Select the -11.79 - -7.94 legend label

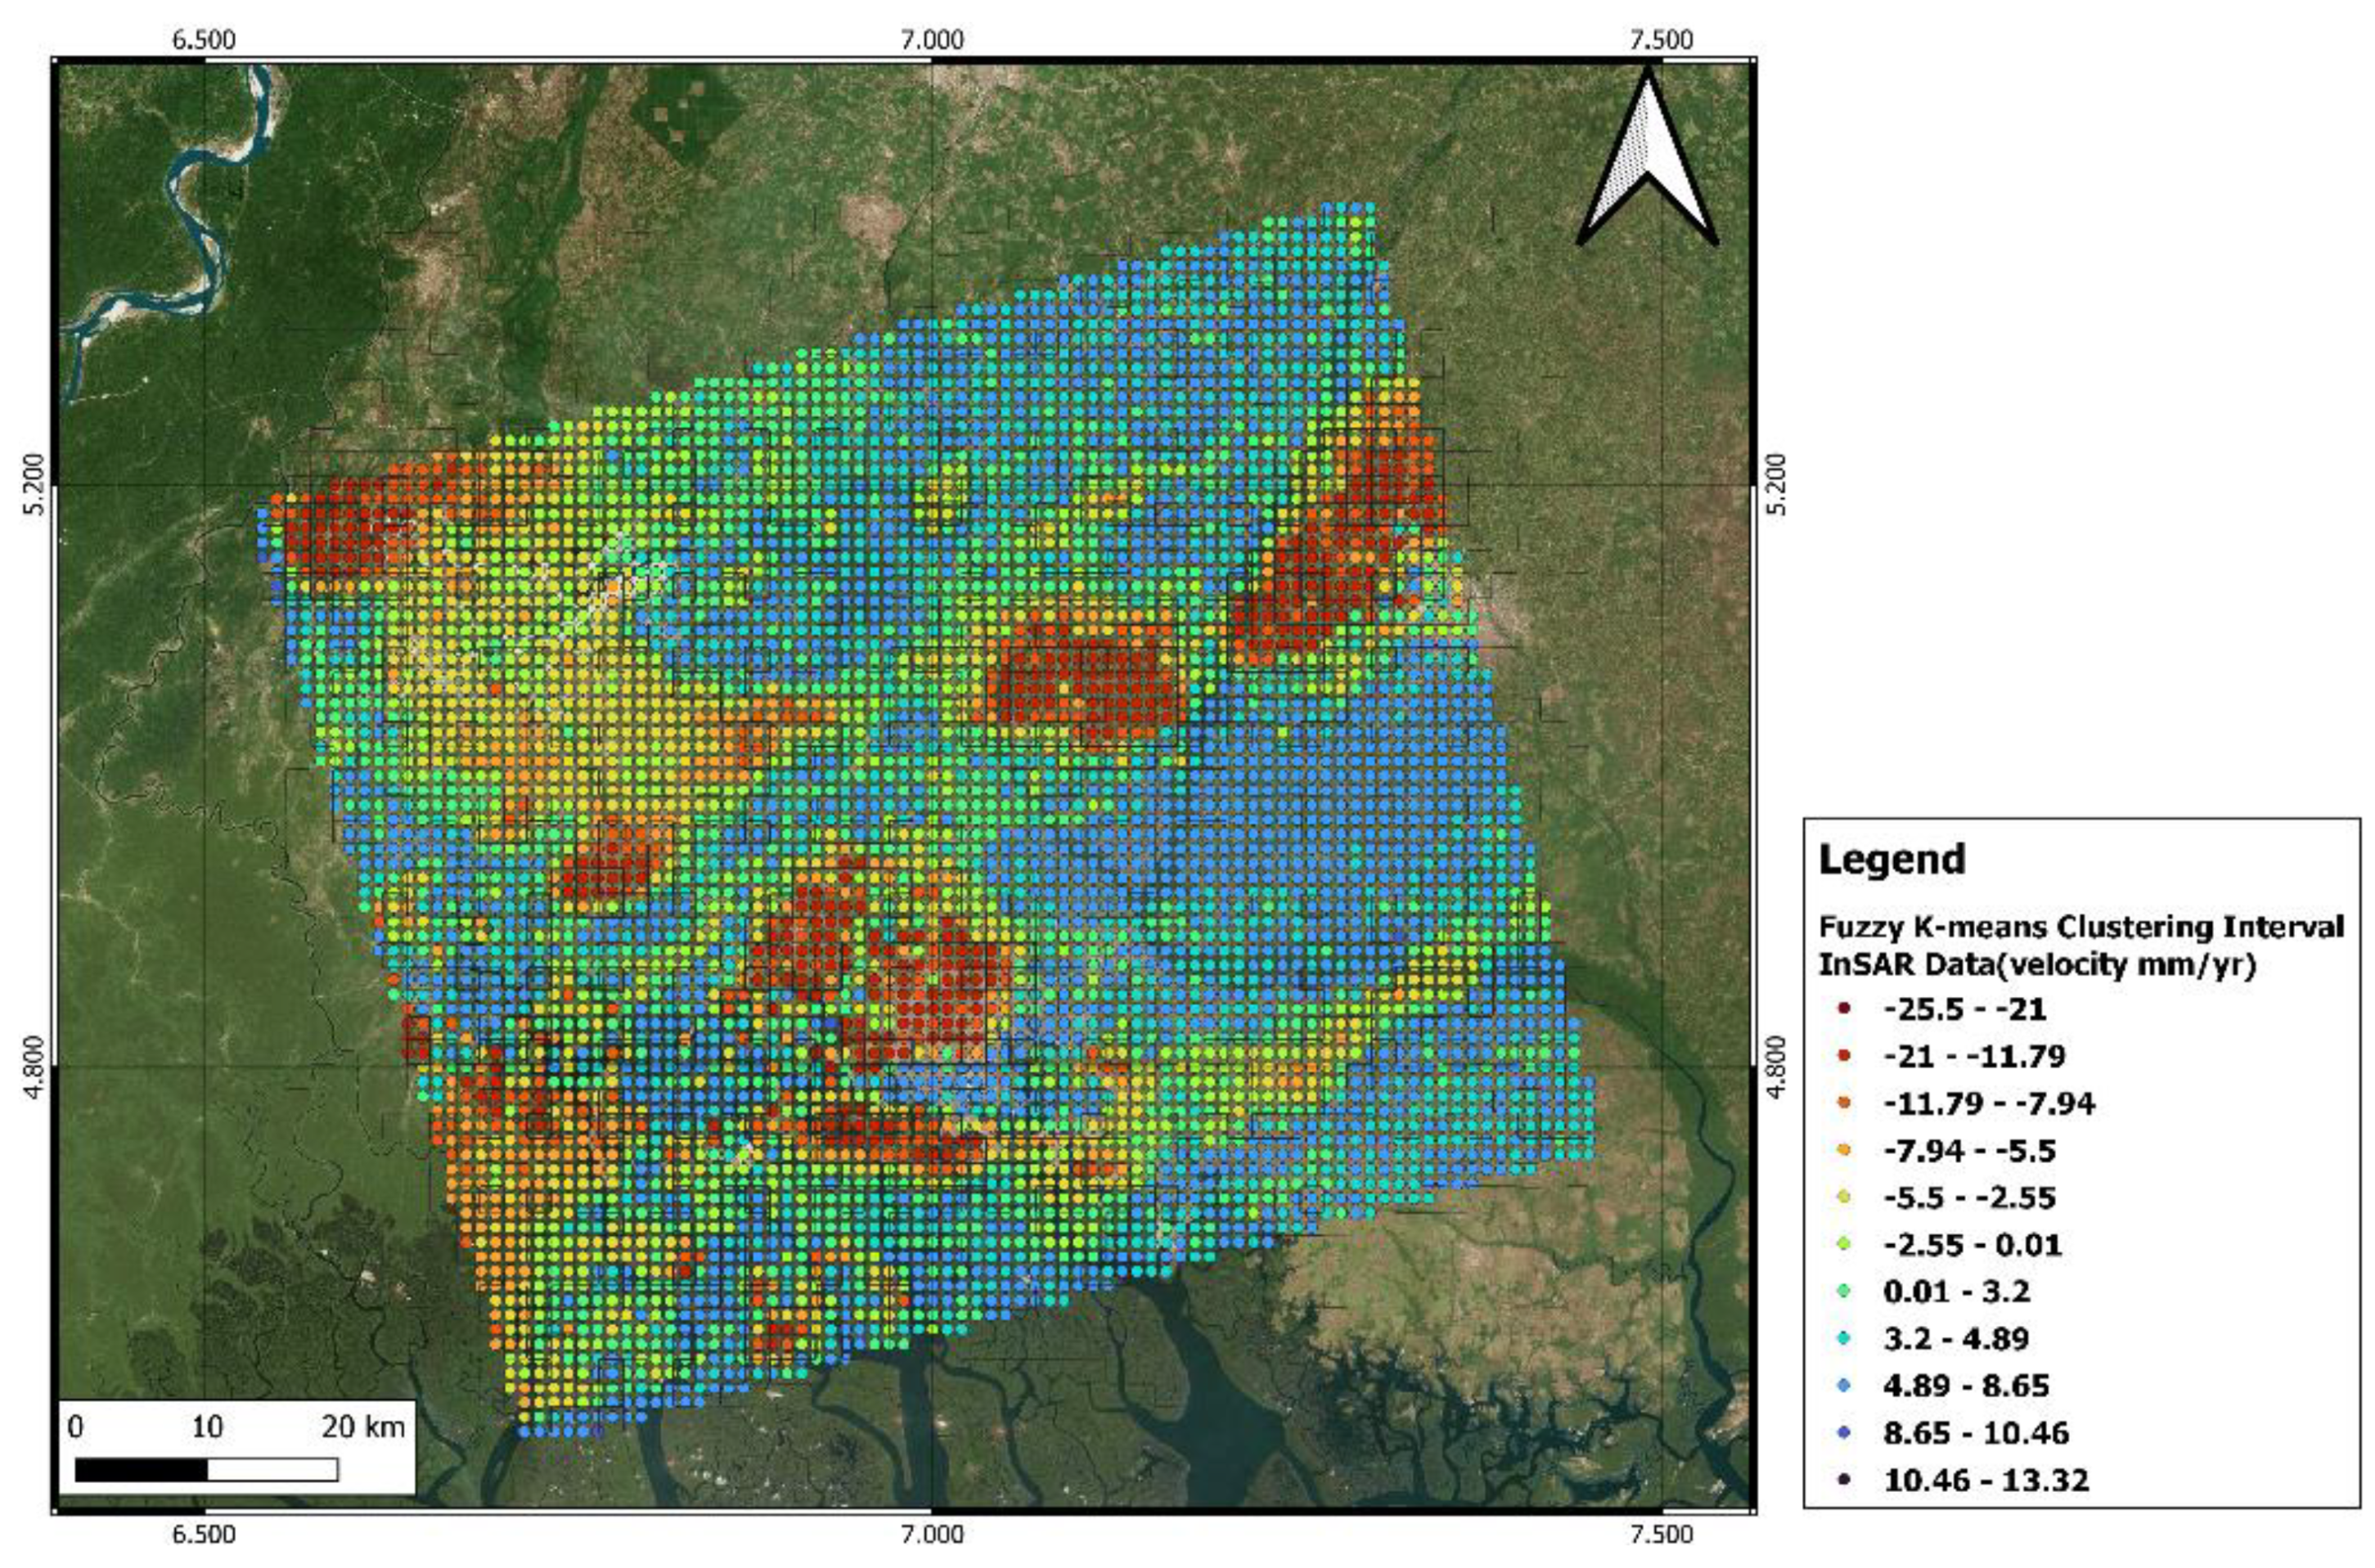pos(1988,1103)
